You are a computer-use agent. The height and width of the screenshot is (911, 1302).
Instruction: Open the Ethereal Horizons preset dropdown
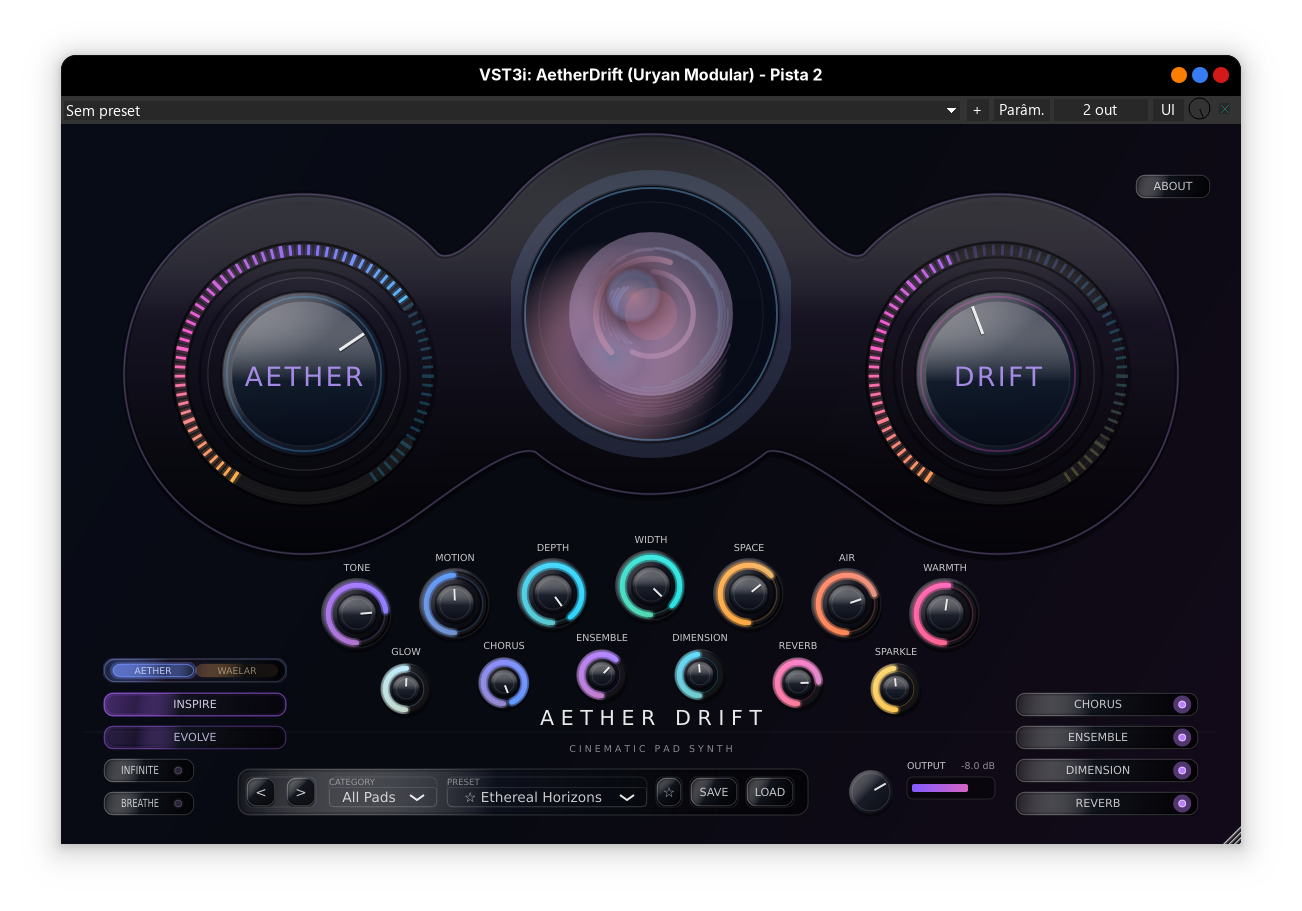pos(547,797)
